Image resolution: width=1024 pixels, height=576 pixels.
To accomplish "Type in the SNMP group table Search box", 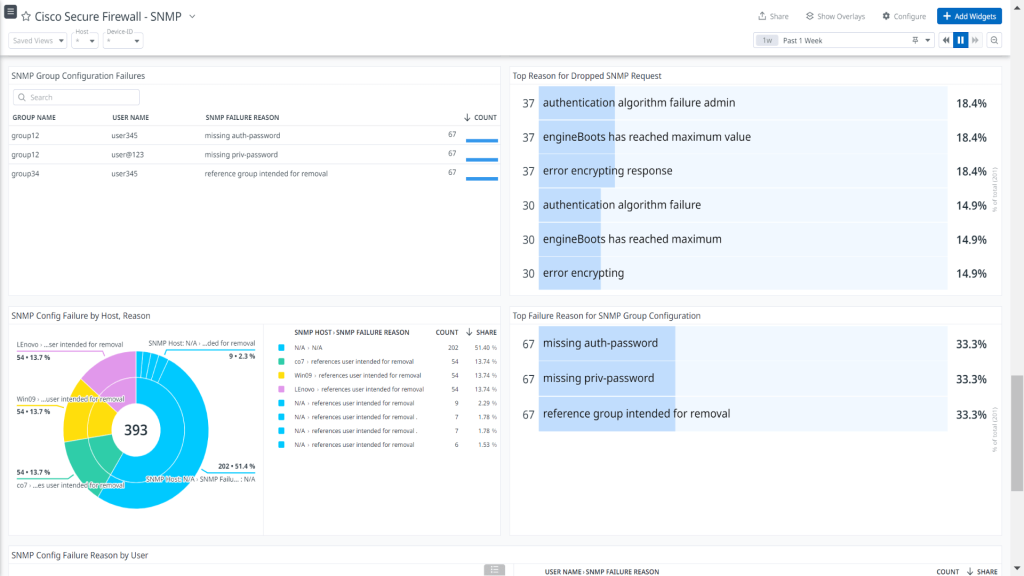I will [80, 97].
